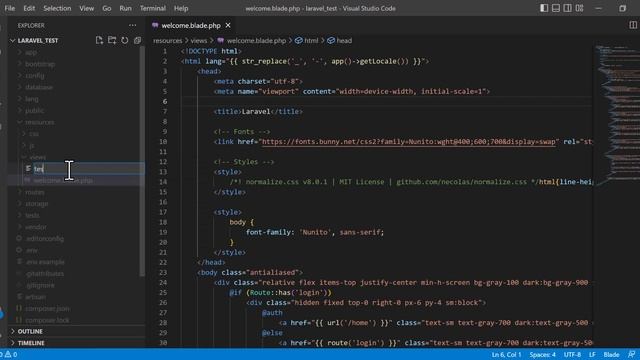Click the feedback icon in status bar

pos(631,354)
